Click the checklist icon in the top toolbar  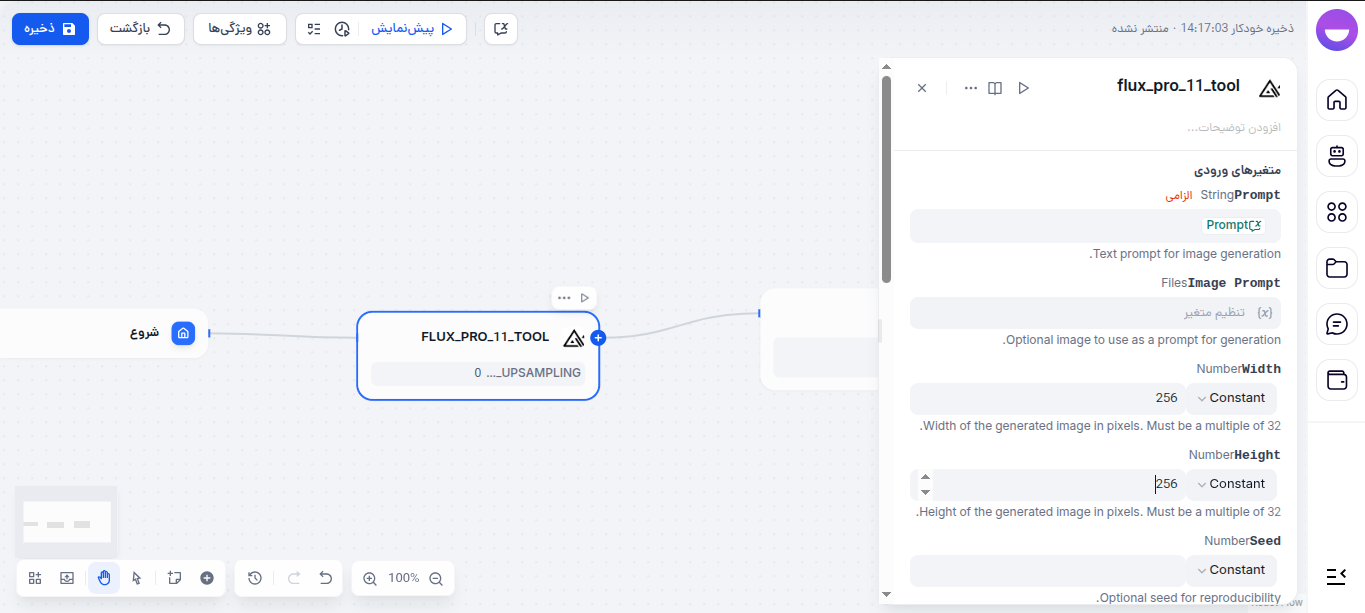(313, 29)
